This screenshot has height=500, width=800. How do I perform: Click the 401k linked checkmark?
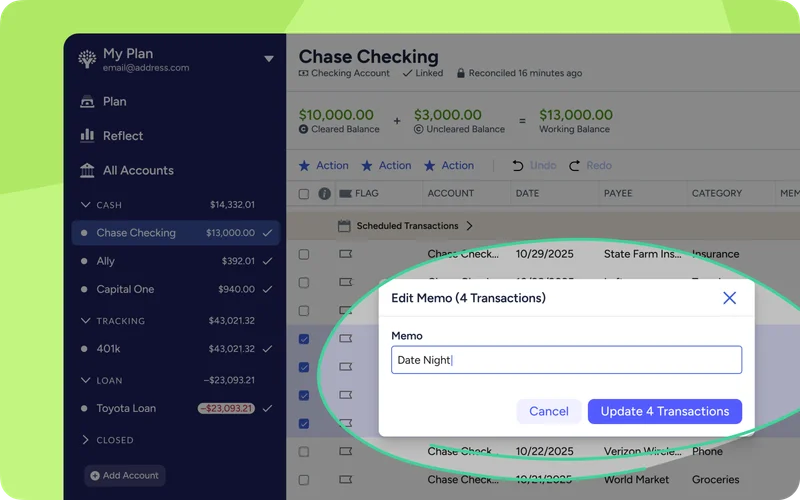(267, 348)
